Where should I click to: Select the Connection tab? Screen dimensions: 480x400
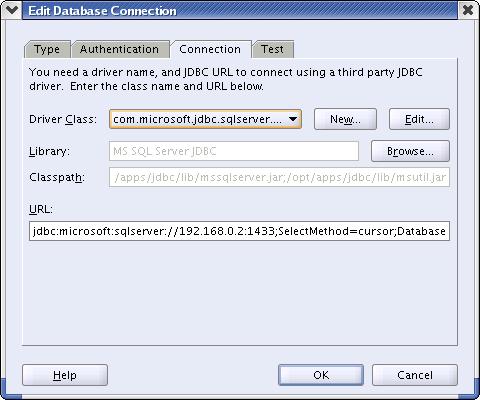click(210, 49)
